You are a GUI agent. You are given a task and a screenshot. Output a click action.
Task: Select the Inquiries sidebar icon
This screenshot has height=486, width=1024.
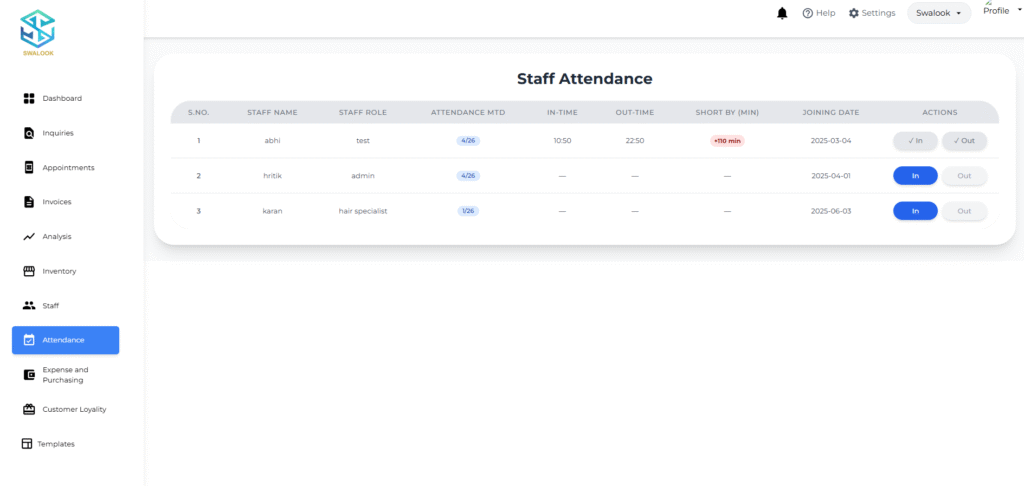[29, 133]
